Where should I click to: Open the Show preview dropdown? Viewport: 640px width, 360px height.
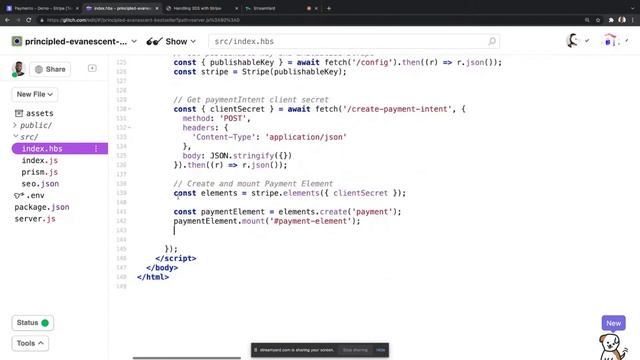(x=180, y=41)
